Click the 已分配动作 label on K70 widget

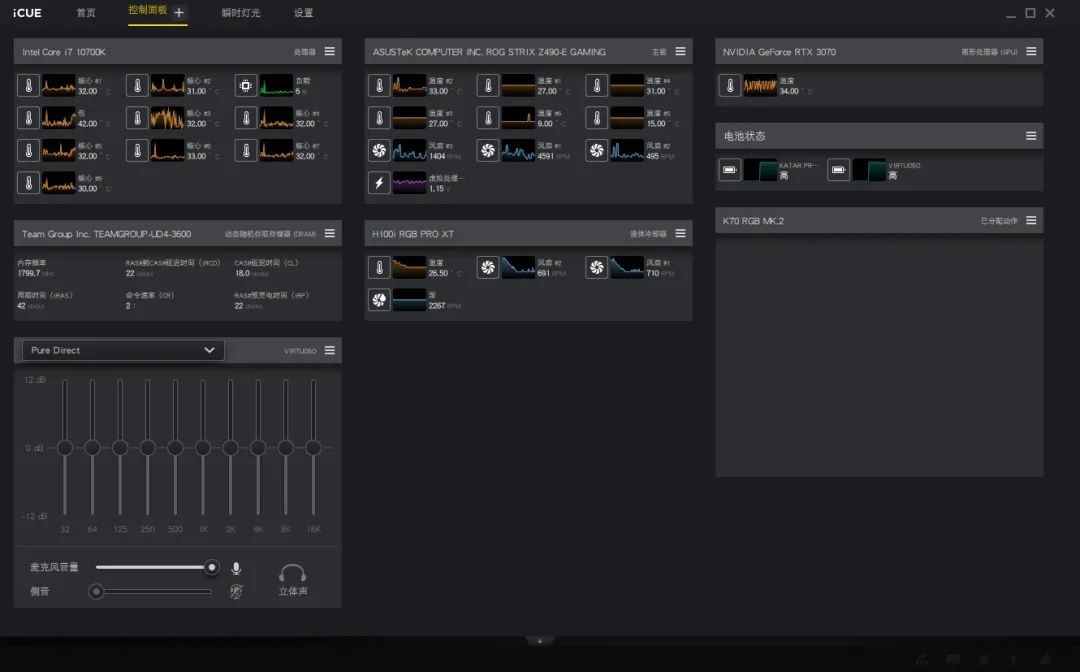pyautogui.click(x=999, y=221)
